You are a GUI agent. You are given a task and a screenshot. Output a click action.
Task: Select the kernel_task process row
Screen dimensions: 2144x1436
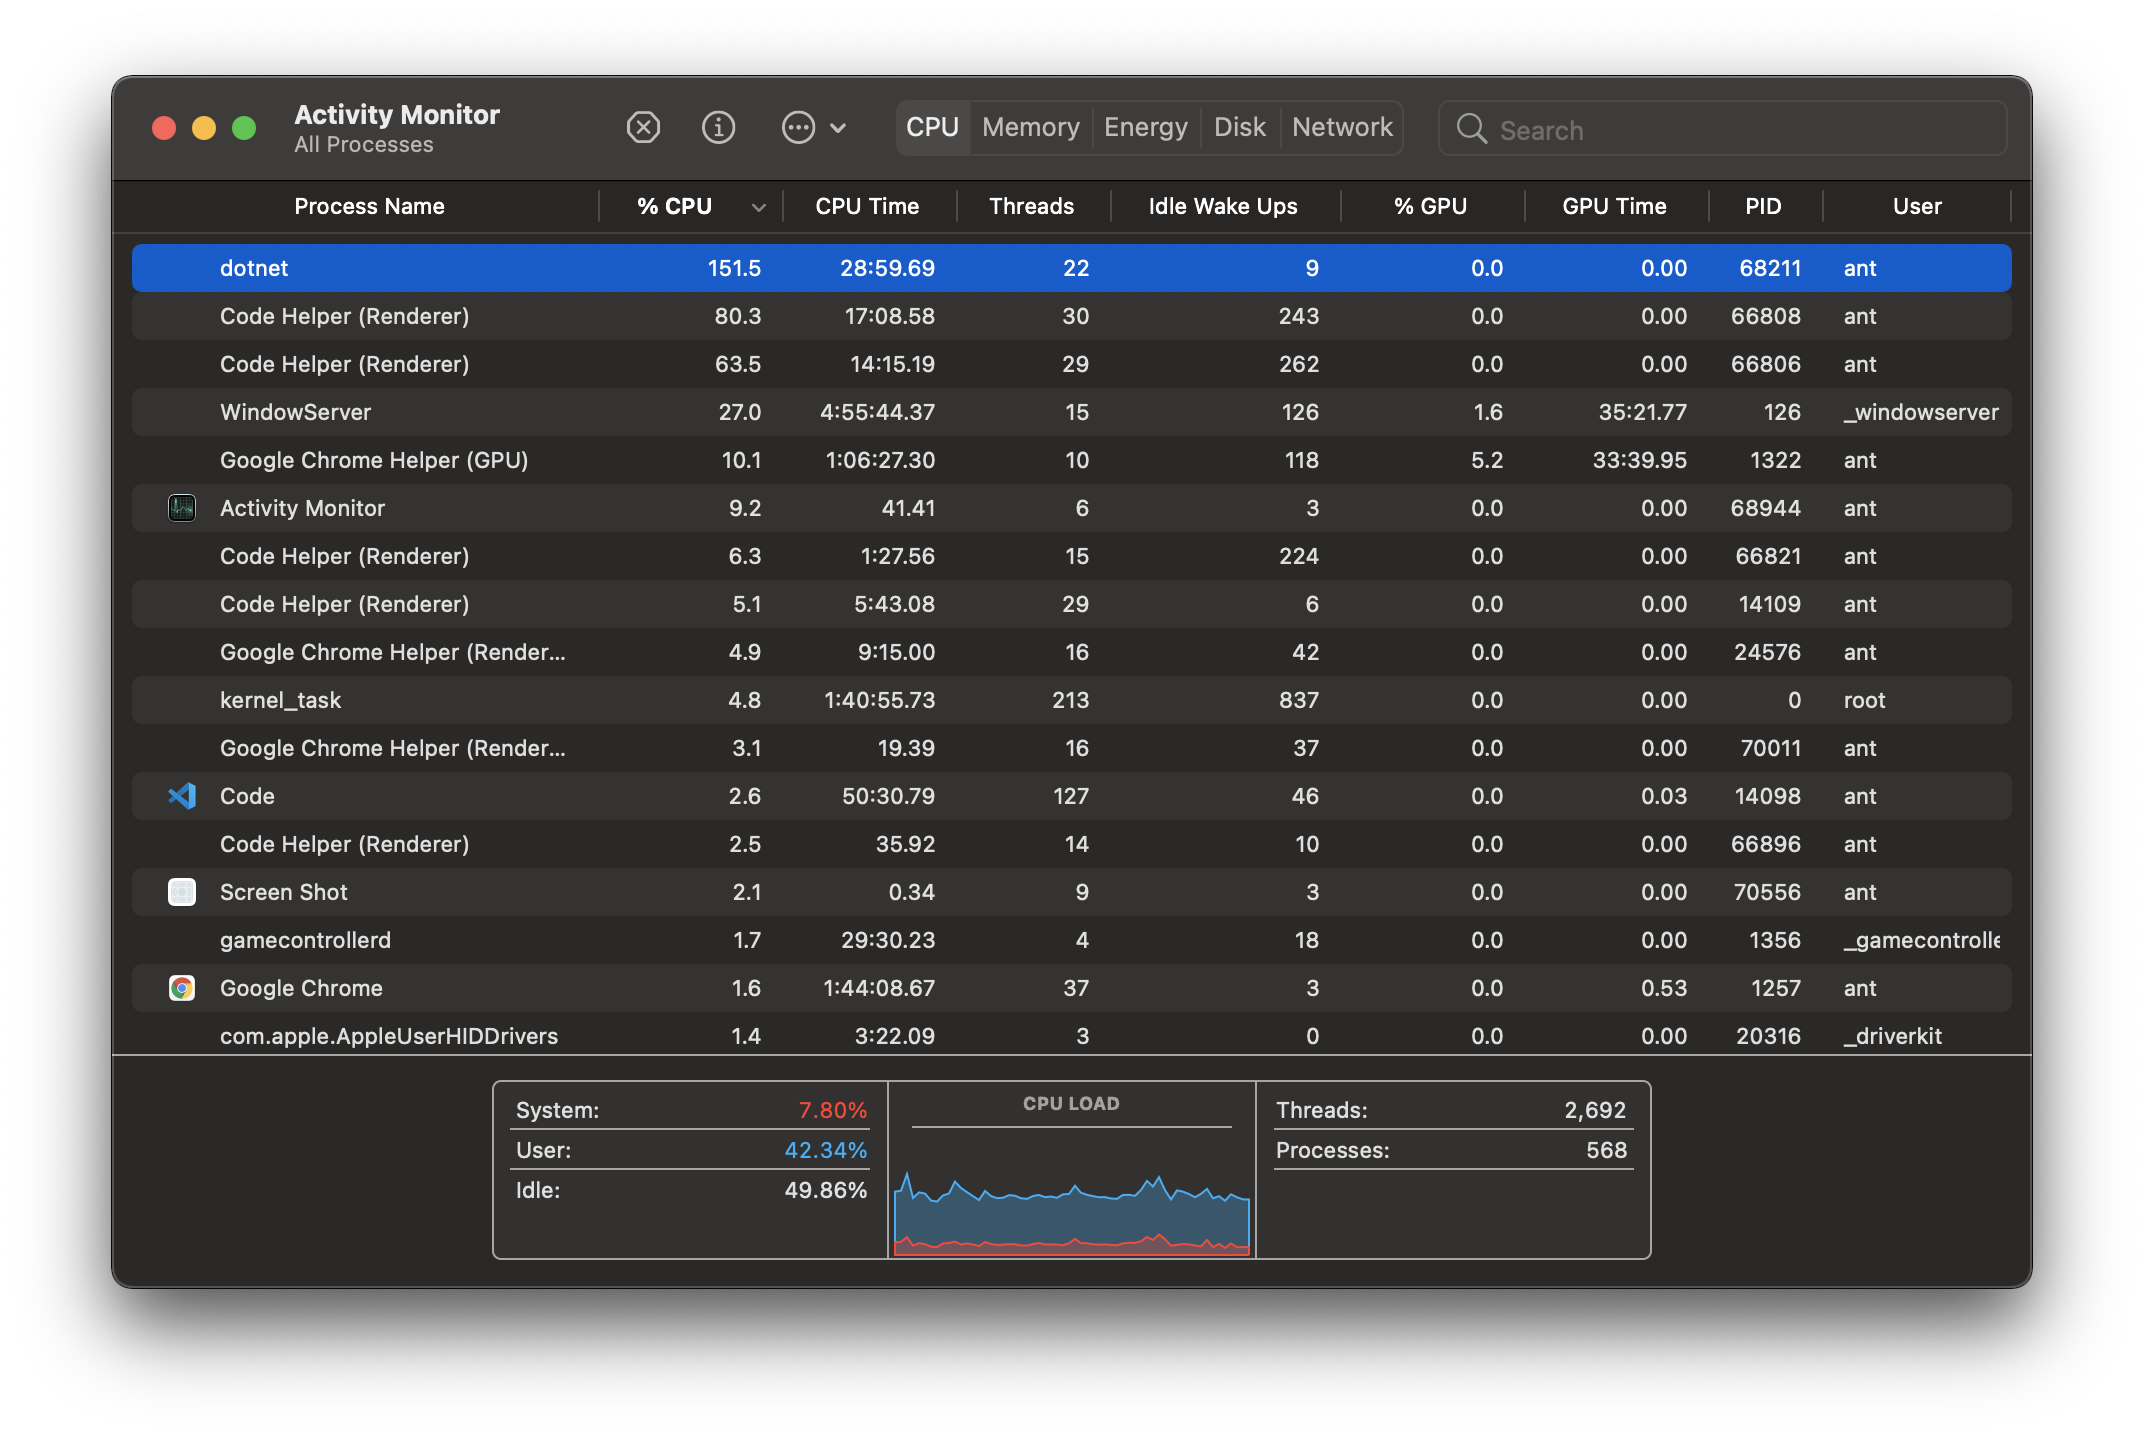click(1071, 700)
